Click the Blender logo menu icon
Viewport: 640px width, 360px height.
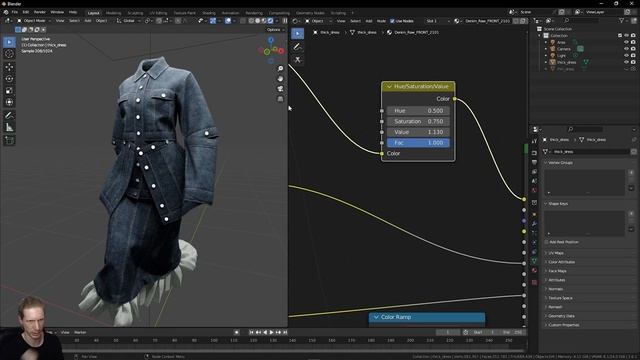coord(6,12)
